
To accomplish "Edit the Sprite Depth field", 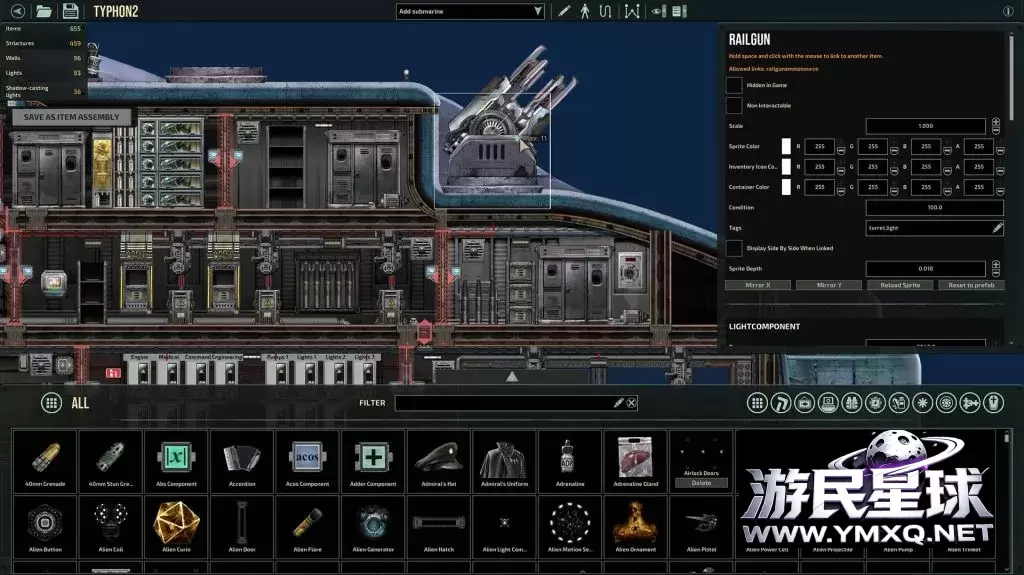I will (925, 269).
